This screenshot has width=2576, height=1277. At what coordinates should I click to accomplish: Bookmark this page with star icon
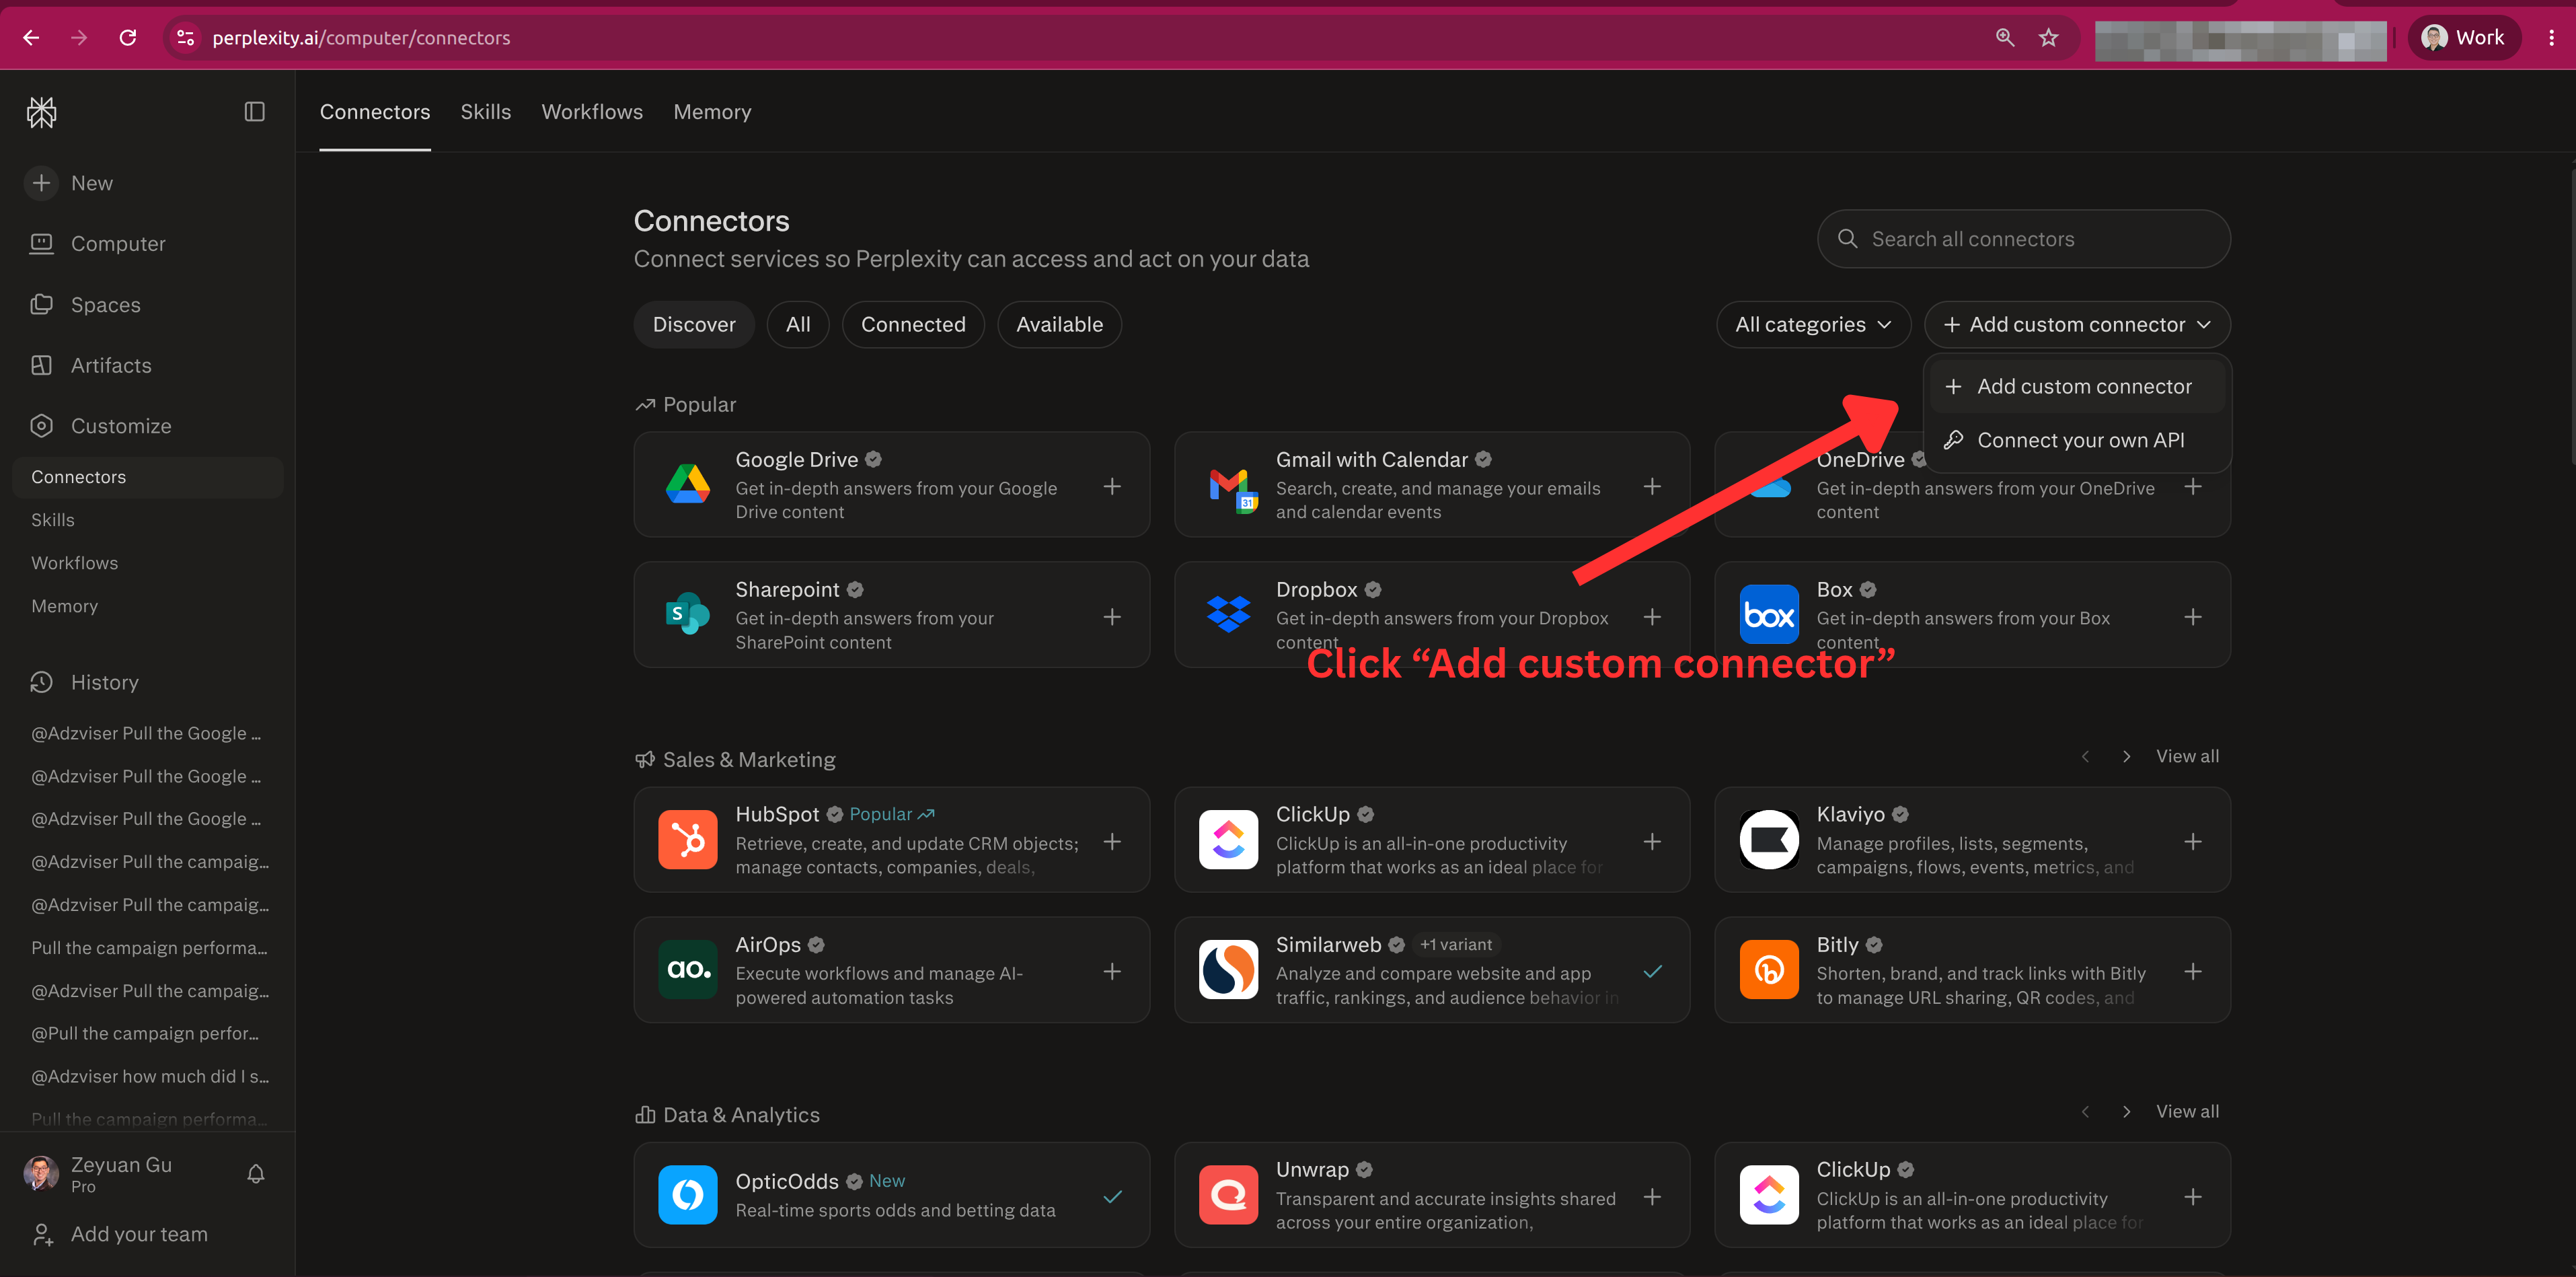coord(2049,38)
